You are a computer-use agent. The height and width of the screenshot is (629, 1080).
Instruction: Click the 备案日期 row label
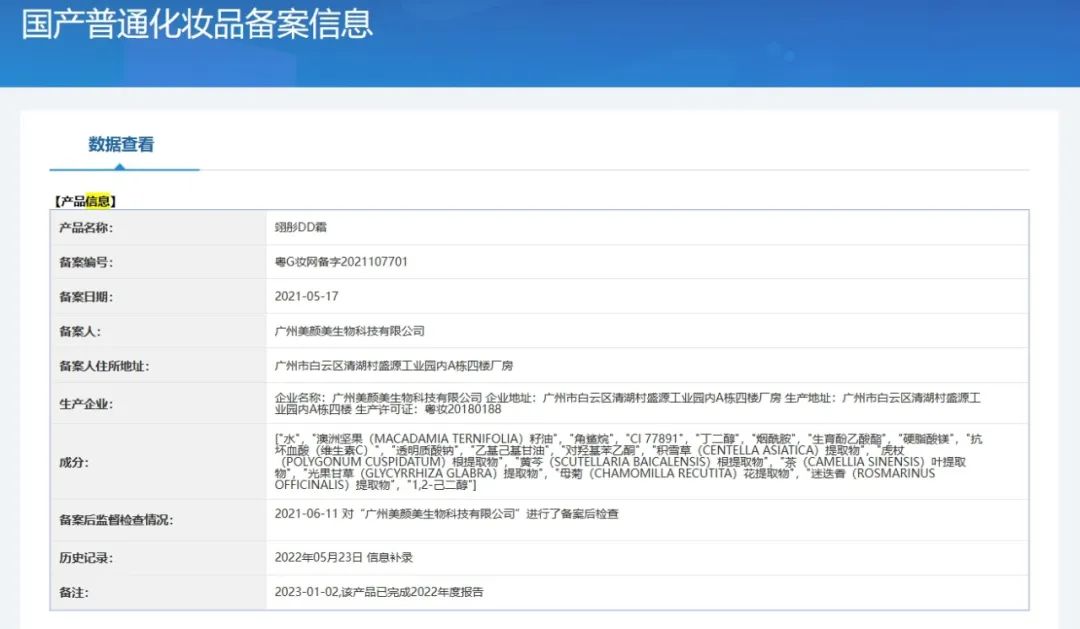coord(86,297)
